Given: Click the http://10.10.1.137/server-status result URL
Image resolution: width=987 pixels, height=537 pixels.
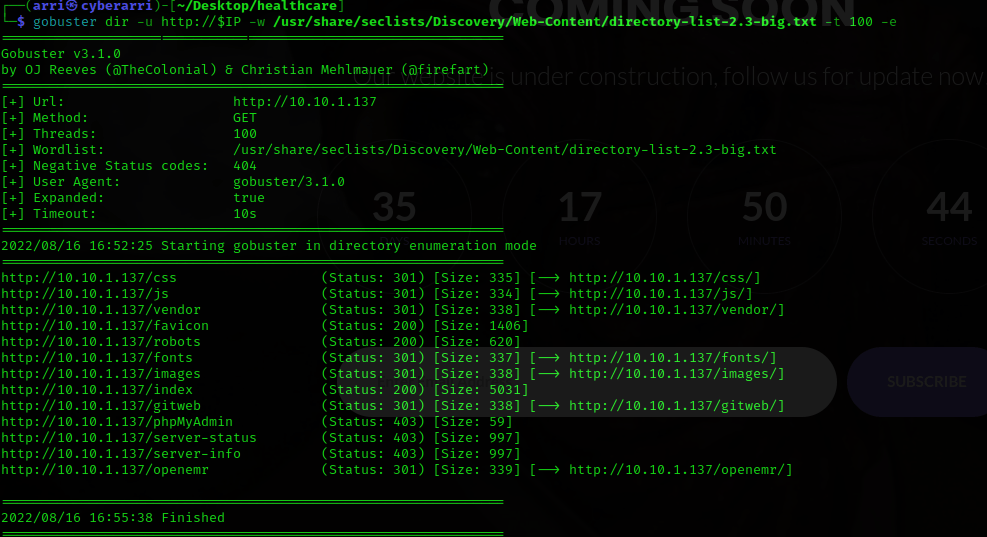Looking at the screenshot, I should coord(128,438).
